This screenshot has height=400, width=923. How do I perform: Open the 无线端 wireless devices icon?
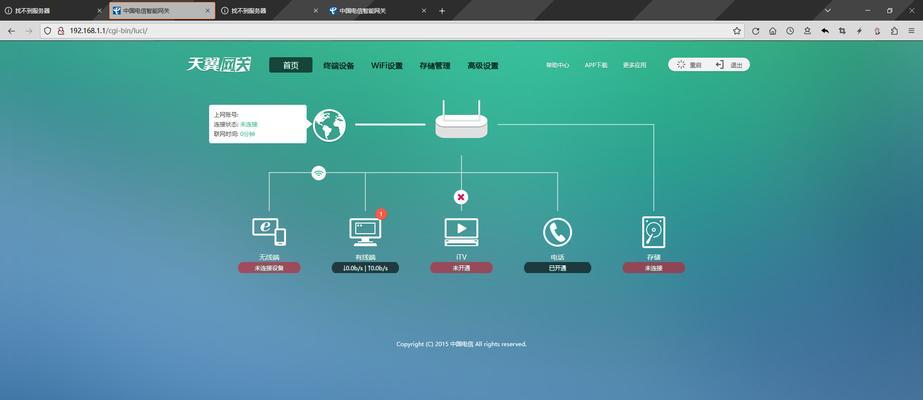tap(269, 232)
